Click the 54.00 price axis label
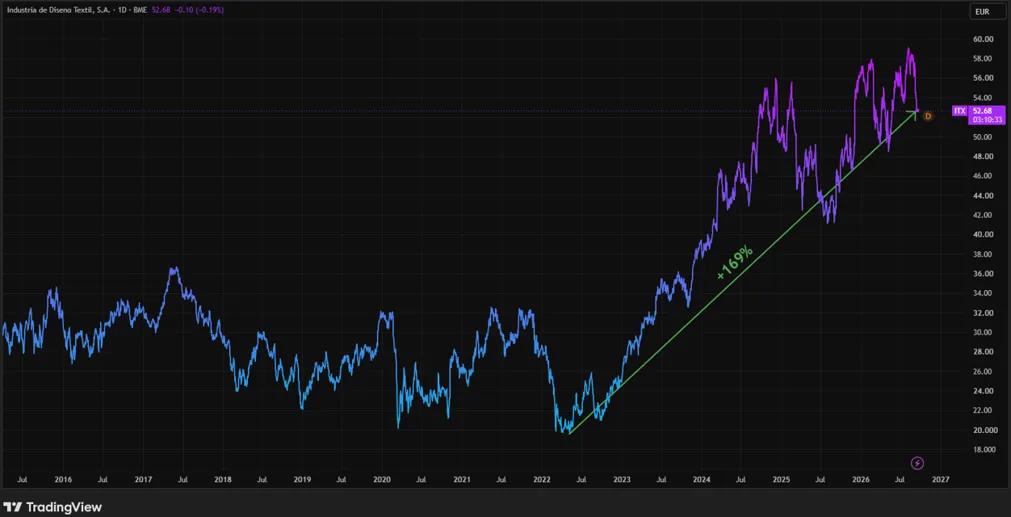The width and height of the screenshot is (1011, 517). [x=983, y=98]
